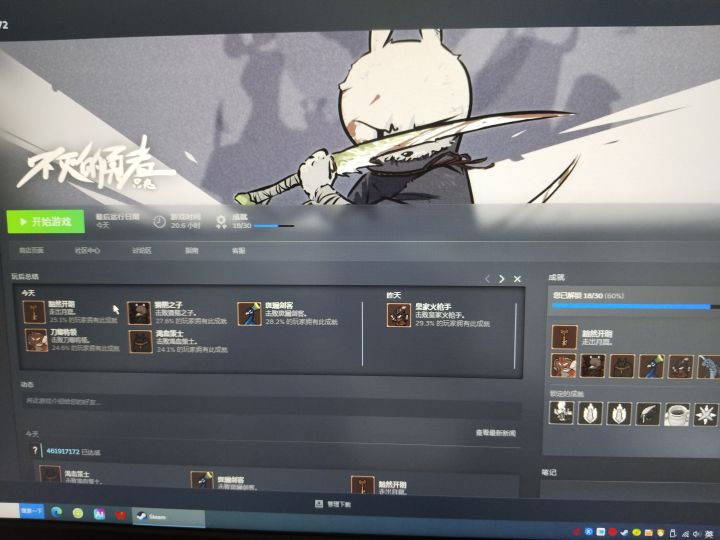The height and width of the screenshot is (540, 720).
Task: View the second locked flame crest achievement
Action: point(619,414)
